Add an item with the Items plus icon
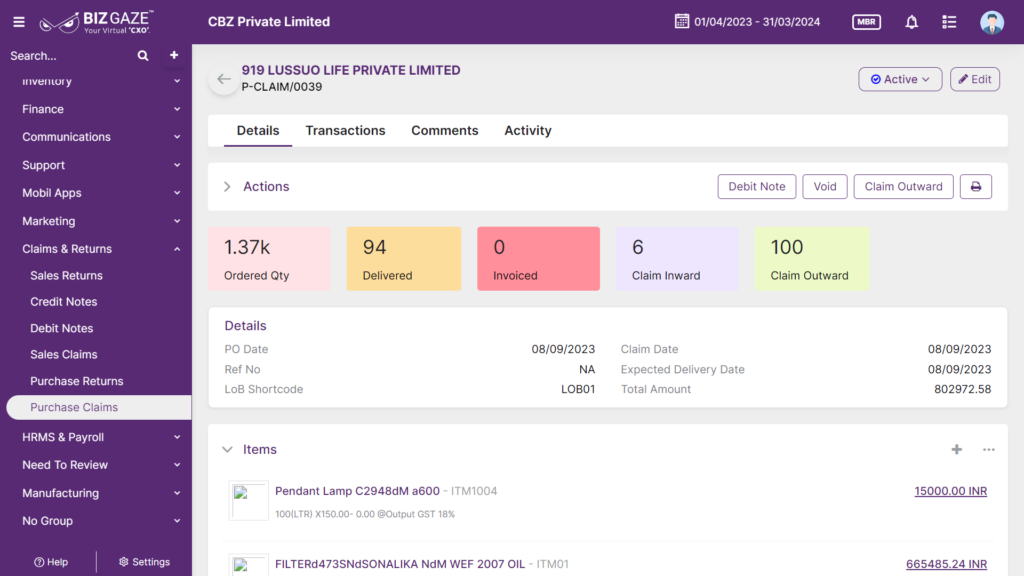1024x576 pixels. coord(957,449)
